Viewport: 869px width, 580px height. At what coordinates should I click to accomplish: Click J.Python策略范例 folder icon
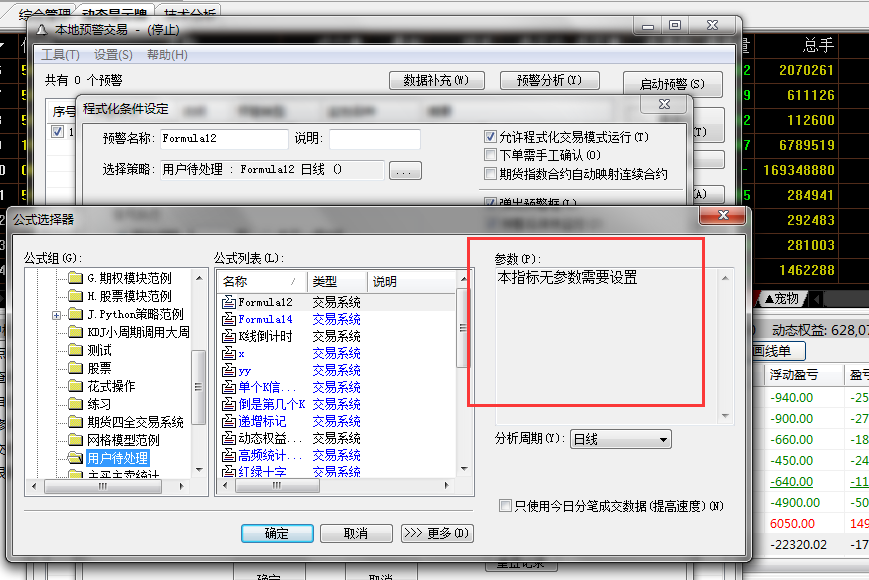75,314
